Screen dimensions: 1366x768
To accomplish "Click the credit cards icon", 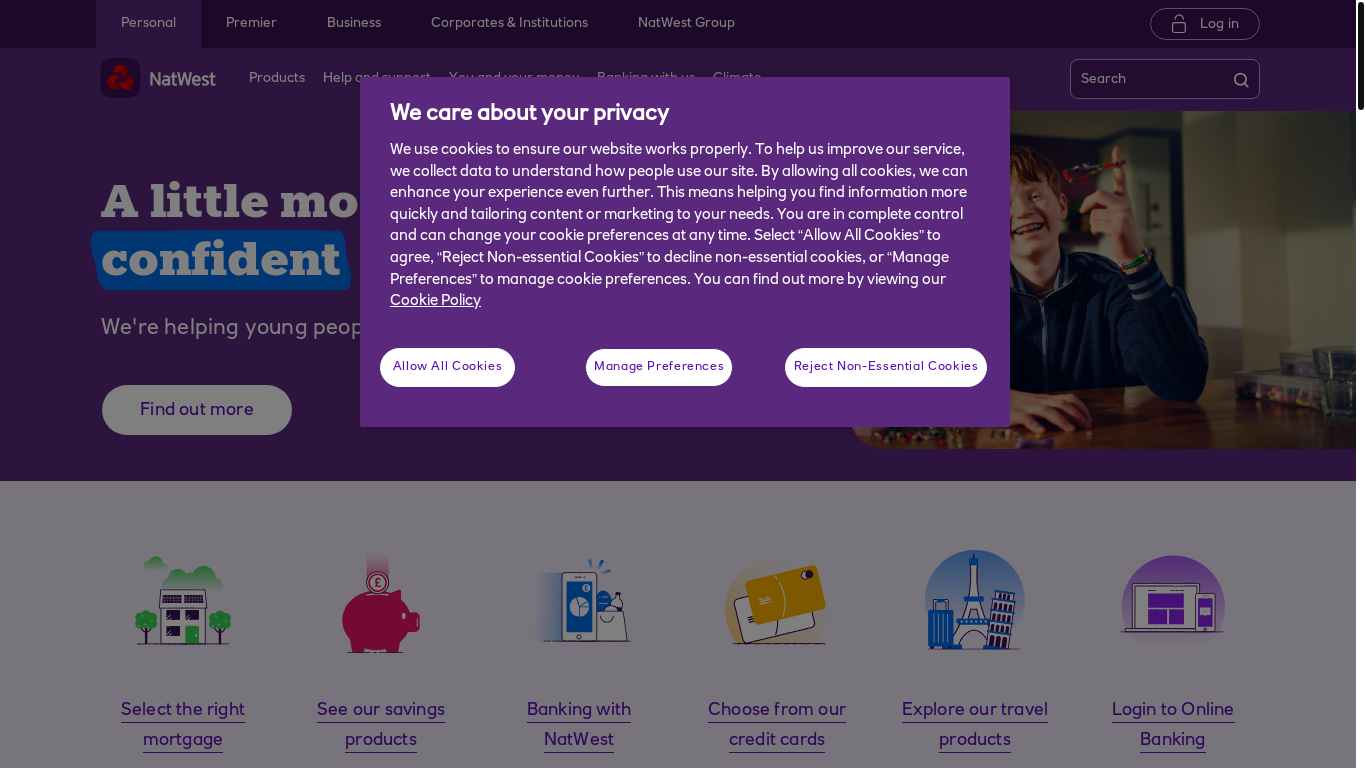I will tap(777, 604).
